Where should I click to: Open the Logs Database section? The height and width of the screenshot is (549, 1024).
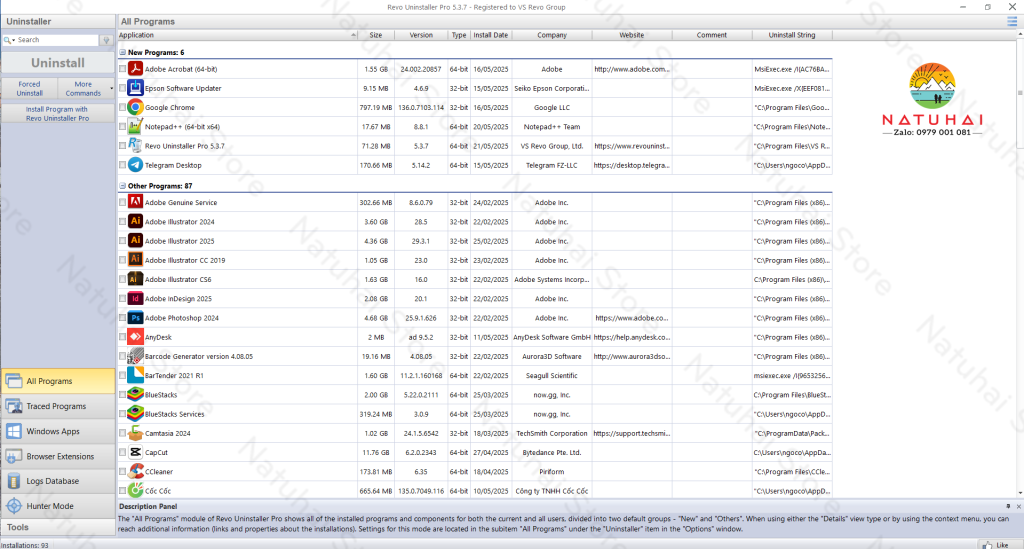click(58, 481)
